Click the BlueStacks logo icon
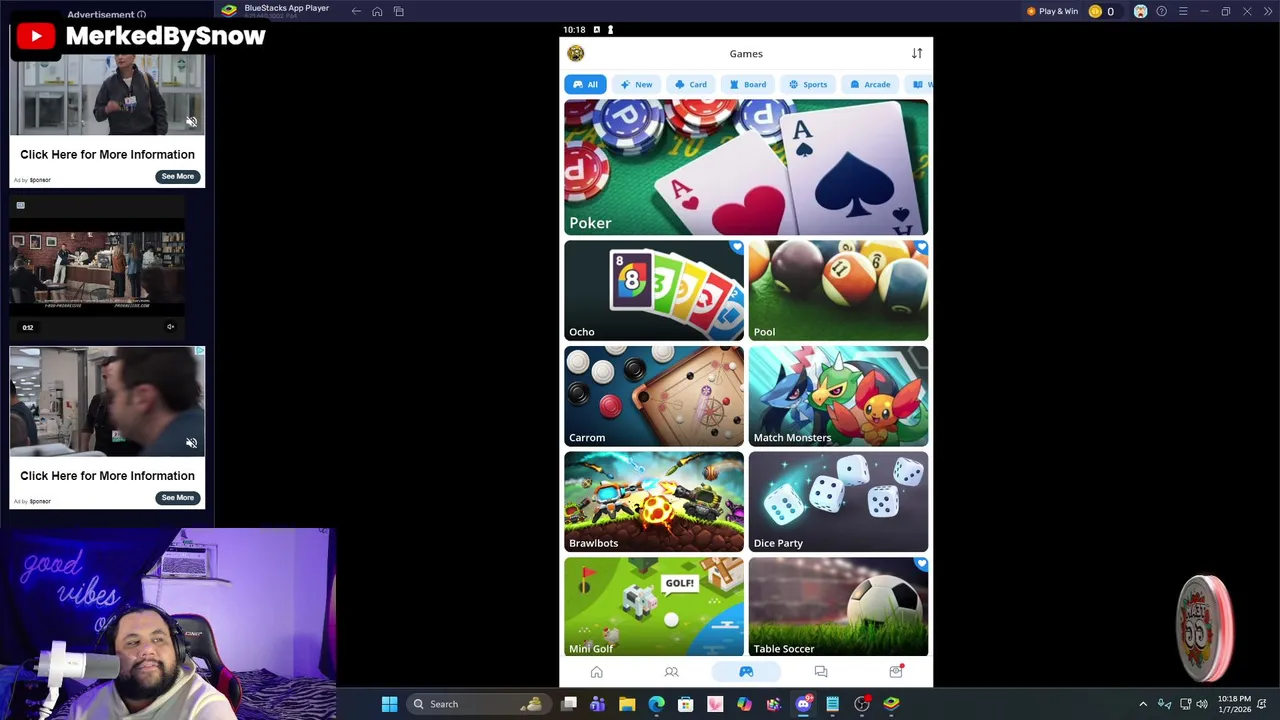 coord(229,10)
